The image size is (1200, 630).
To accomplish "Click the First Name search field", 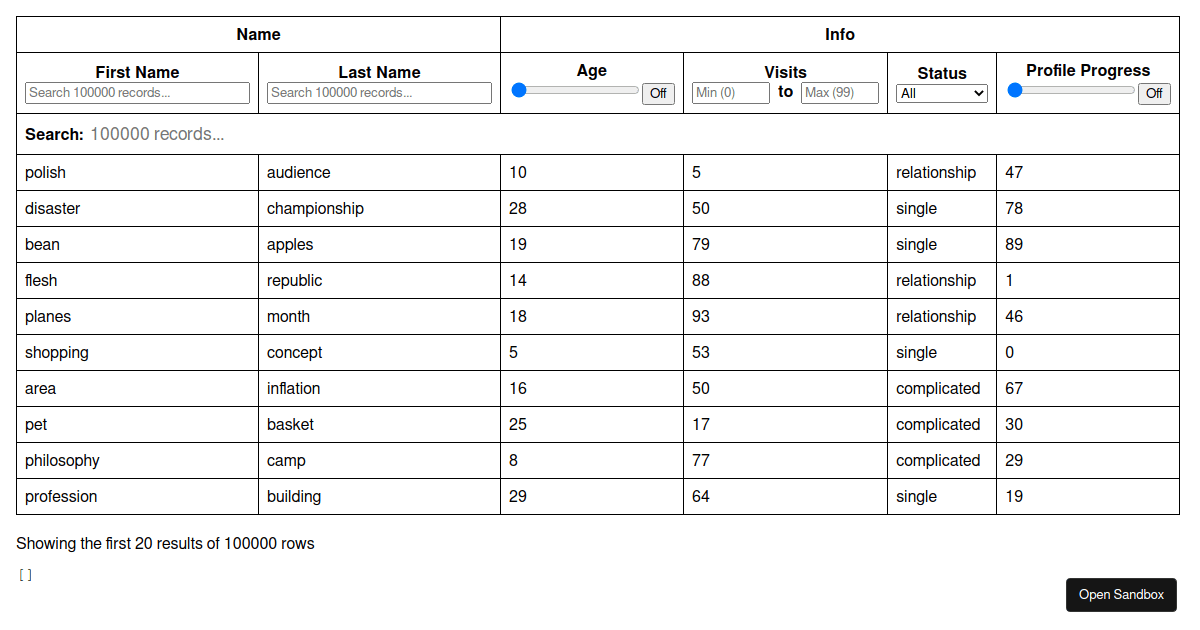I will point(137,92).
